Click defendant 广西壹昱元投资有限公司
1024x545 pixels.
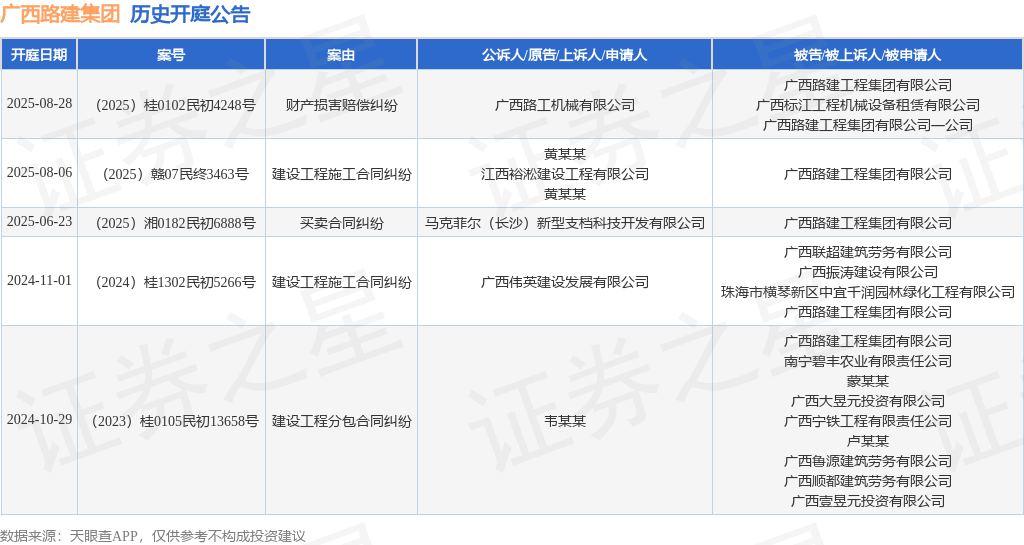pos(868,501)
